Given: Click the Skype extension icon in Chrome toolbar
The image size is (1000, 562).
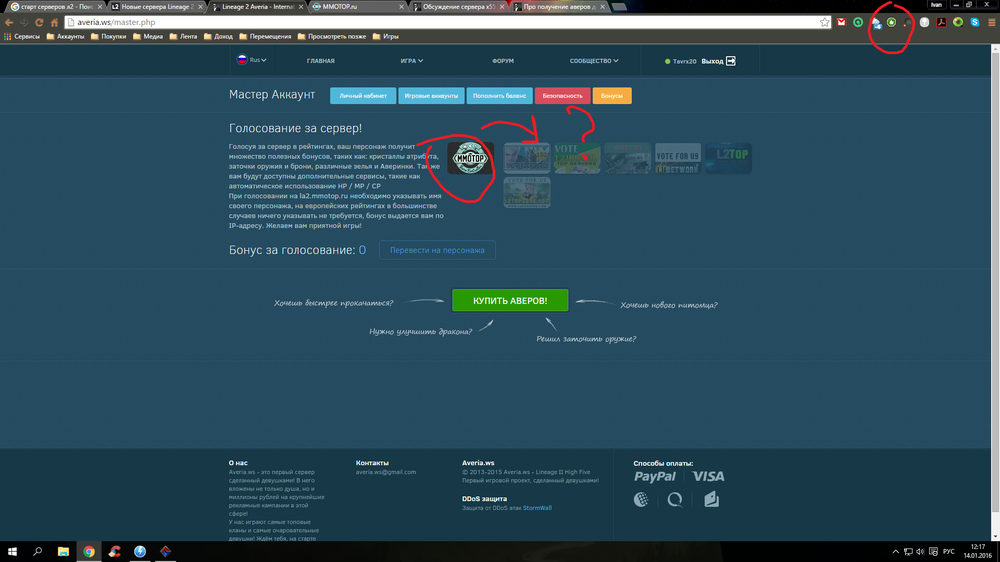Looking at the screenshot, I should coord(973,21).
